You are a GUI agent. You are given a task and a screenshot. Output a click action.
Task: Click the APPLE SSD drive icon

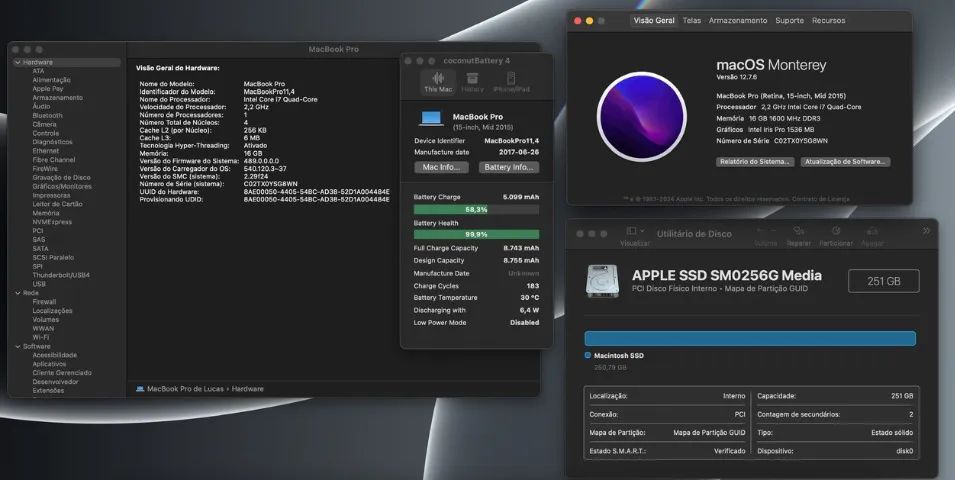click(602, 281)
